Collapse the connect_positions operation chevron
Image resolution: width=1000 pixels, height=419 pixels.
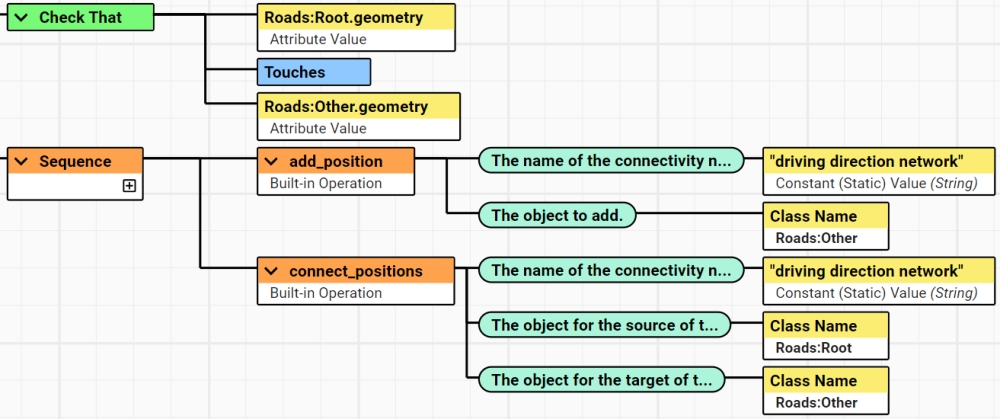click(x=271, y=272)
